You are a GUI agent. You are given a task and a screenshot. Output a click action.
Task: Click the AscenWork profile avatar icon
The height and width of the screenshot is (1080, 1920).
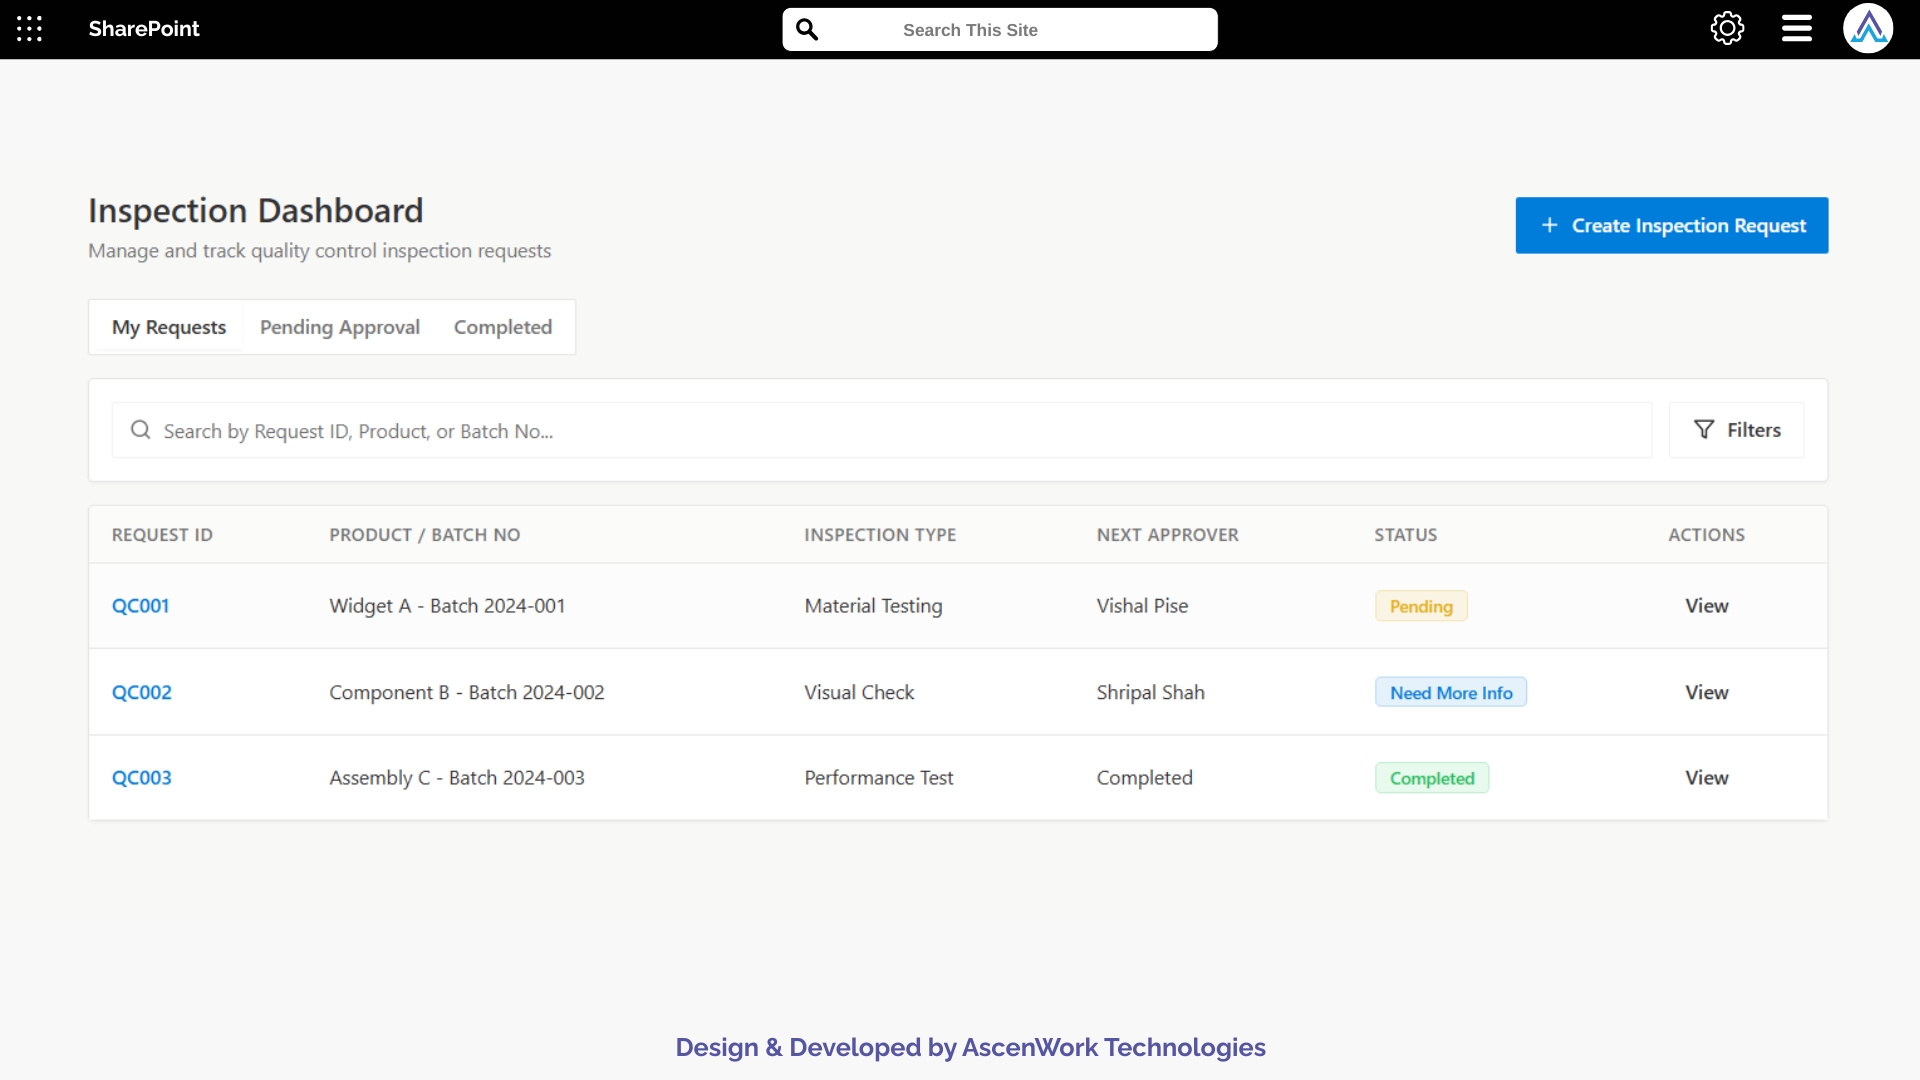[1869, 28]
